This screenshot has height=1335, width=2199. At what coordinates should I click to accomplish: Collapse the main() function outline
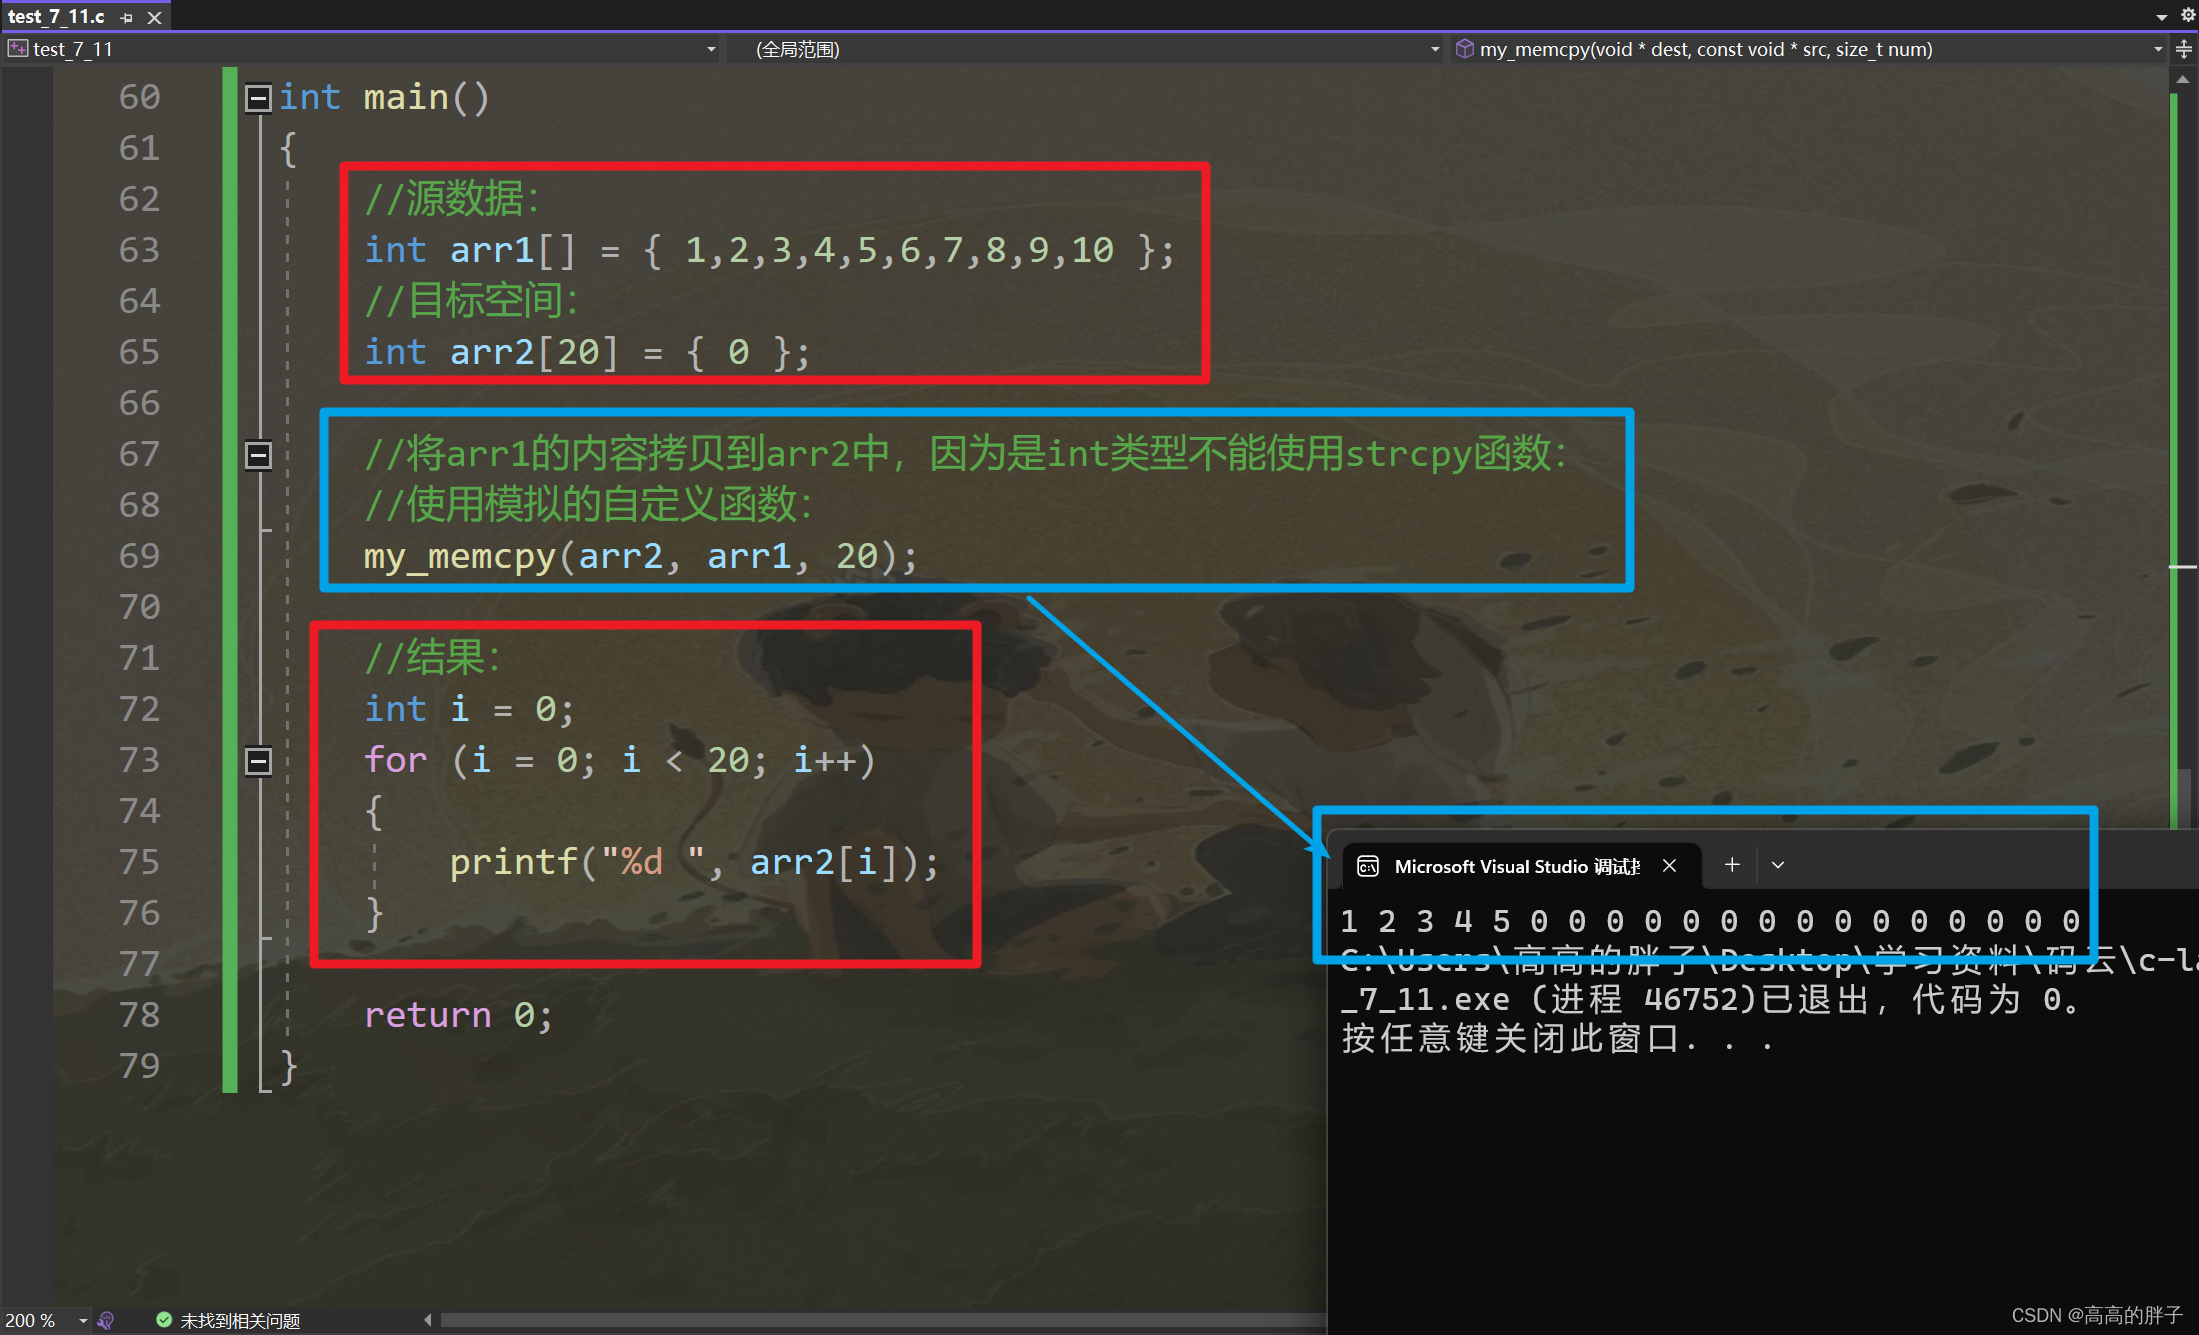(x=258, y=97)
